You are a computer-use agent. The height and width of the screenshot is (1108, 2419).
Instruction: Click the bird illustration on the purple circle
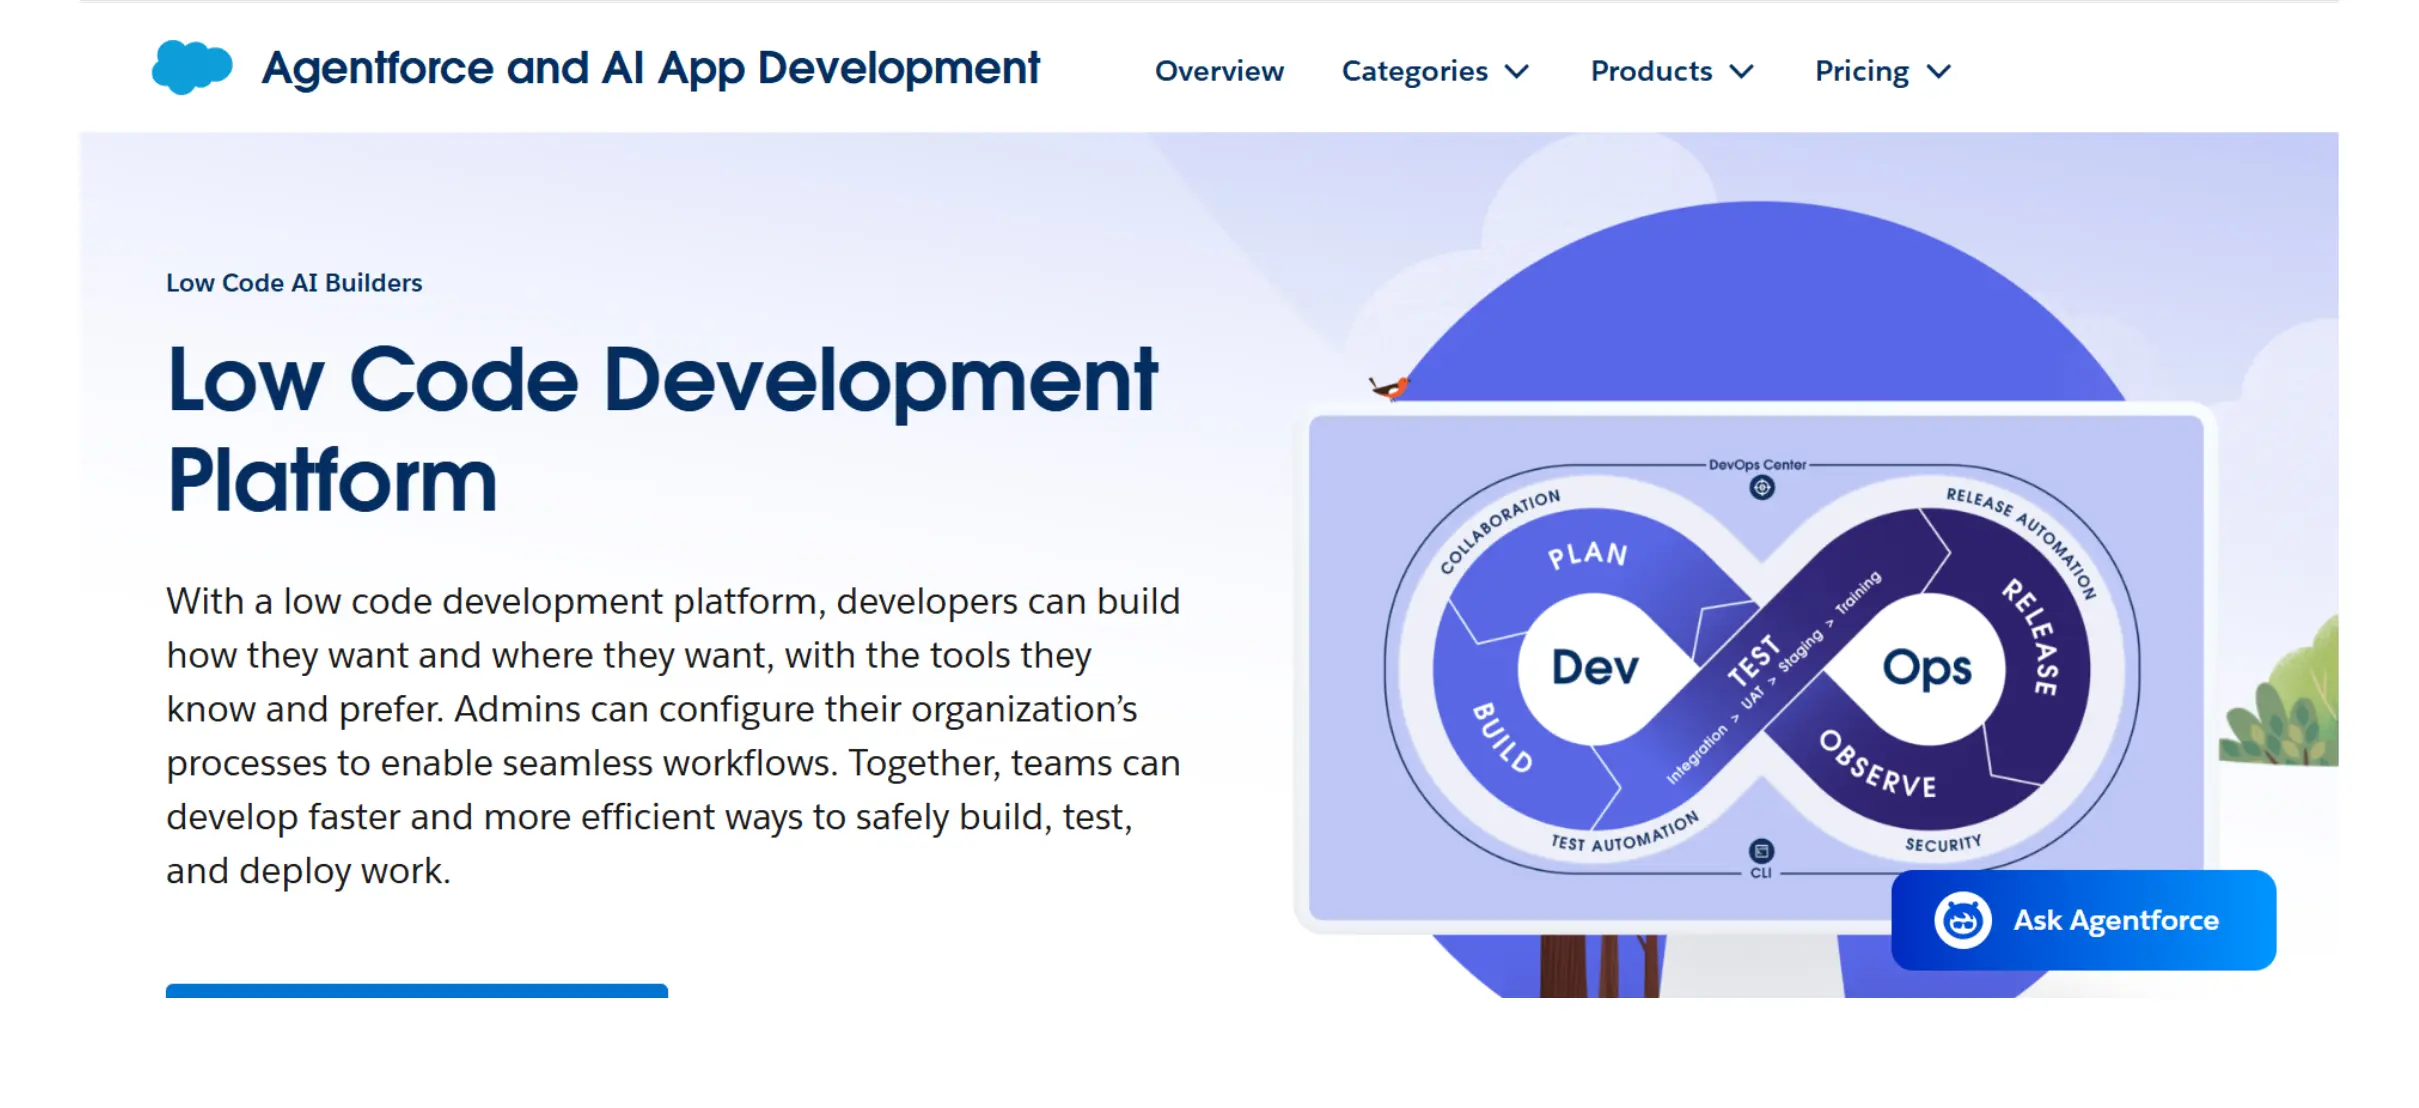(x=1390, y=385)
